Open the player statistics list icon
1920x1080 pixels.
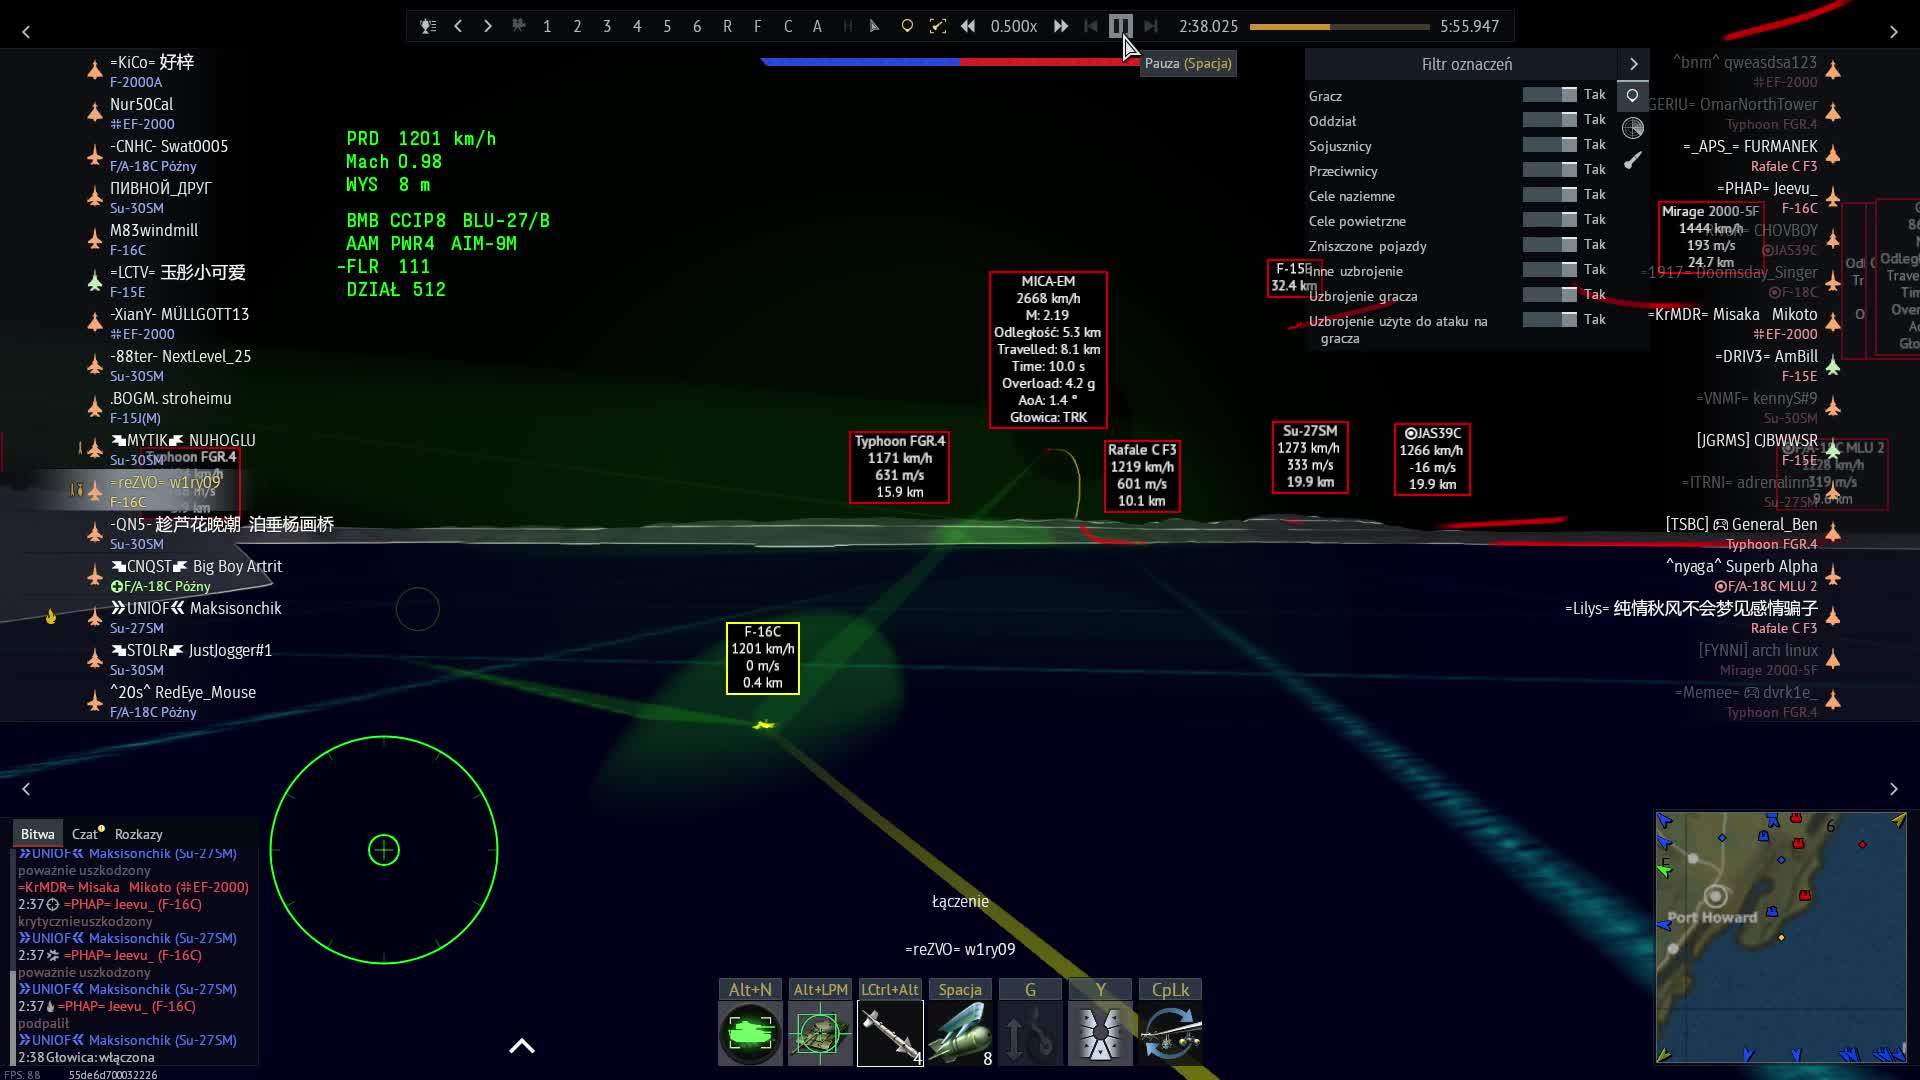tap(428, 26)
